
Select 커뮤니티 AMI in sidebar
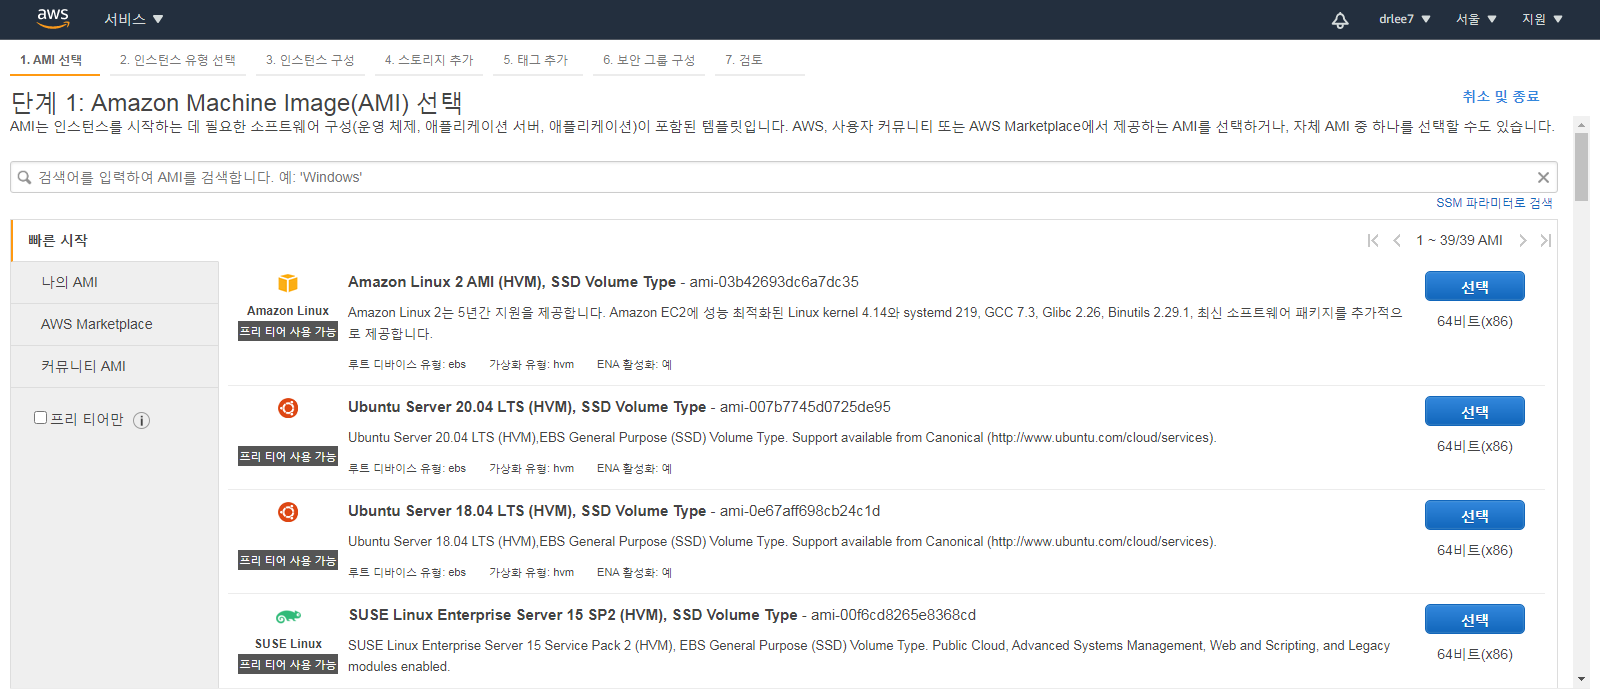tap(115, 366)
